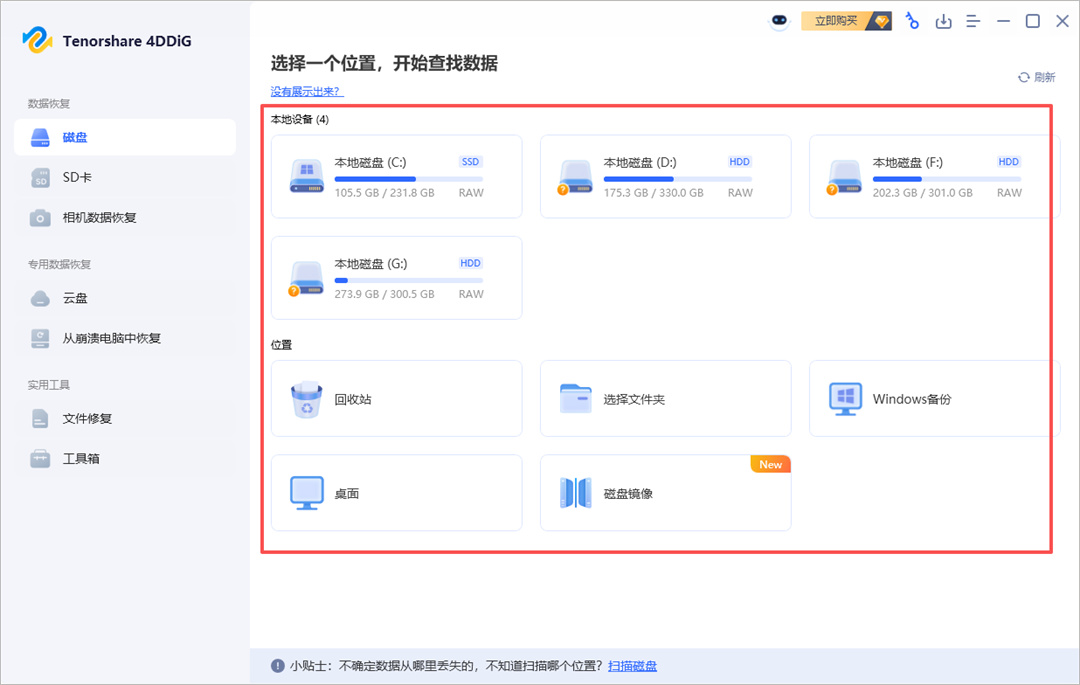Click the file repair sidebar icon

(x=40, y=419)
